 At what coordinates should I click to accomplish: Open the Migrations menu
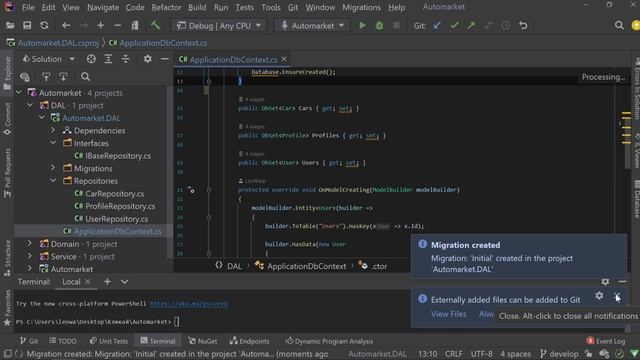(x=361, y=7)
